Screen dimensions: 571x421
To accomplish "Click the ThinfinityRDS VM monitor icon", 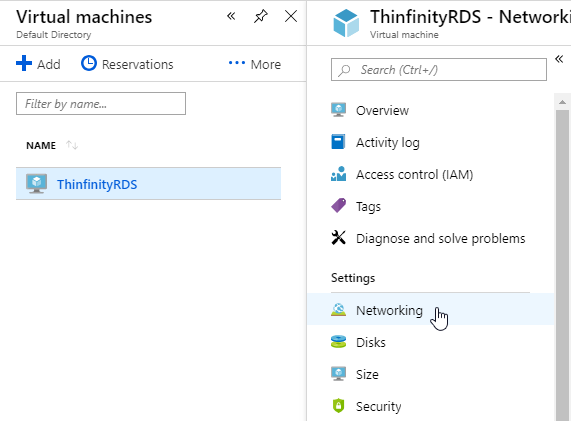I will click(x=36, y=184).
